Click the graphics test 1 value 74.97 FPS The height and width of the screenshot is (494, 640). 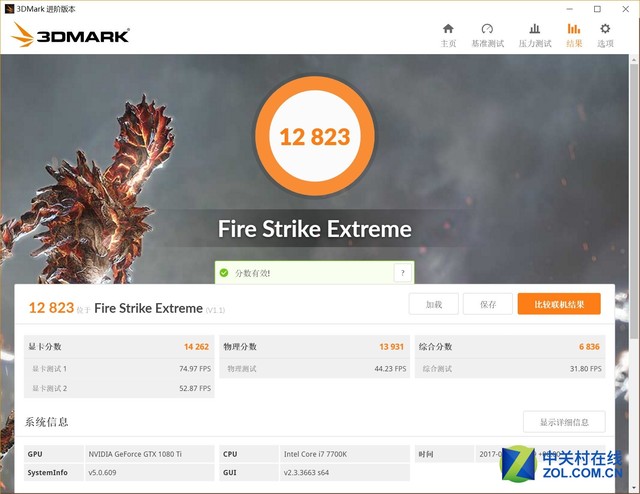(195, 369)
